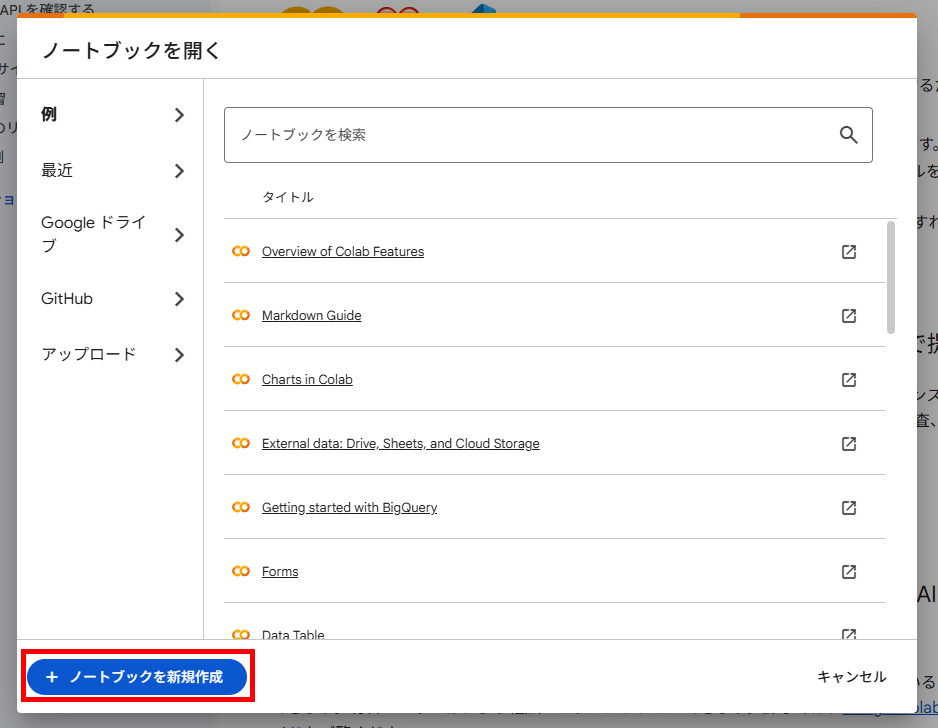Viewport: 938px width, 728px height.
Task: Open Getting started with BigQuery in new tab icon
Action: click(849, 508)
